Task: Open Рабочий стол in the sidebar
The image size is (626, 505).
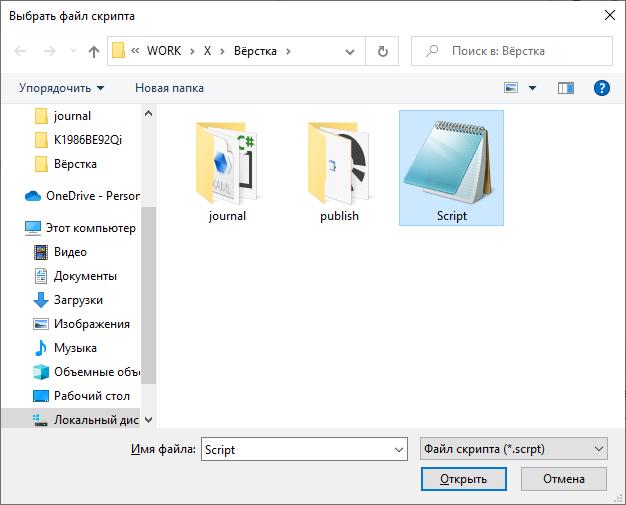Action: click(81, 396)
